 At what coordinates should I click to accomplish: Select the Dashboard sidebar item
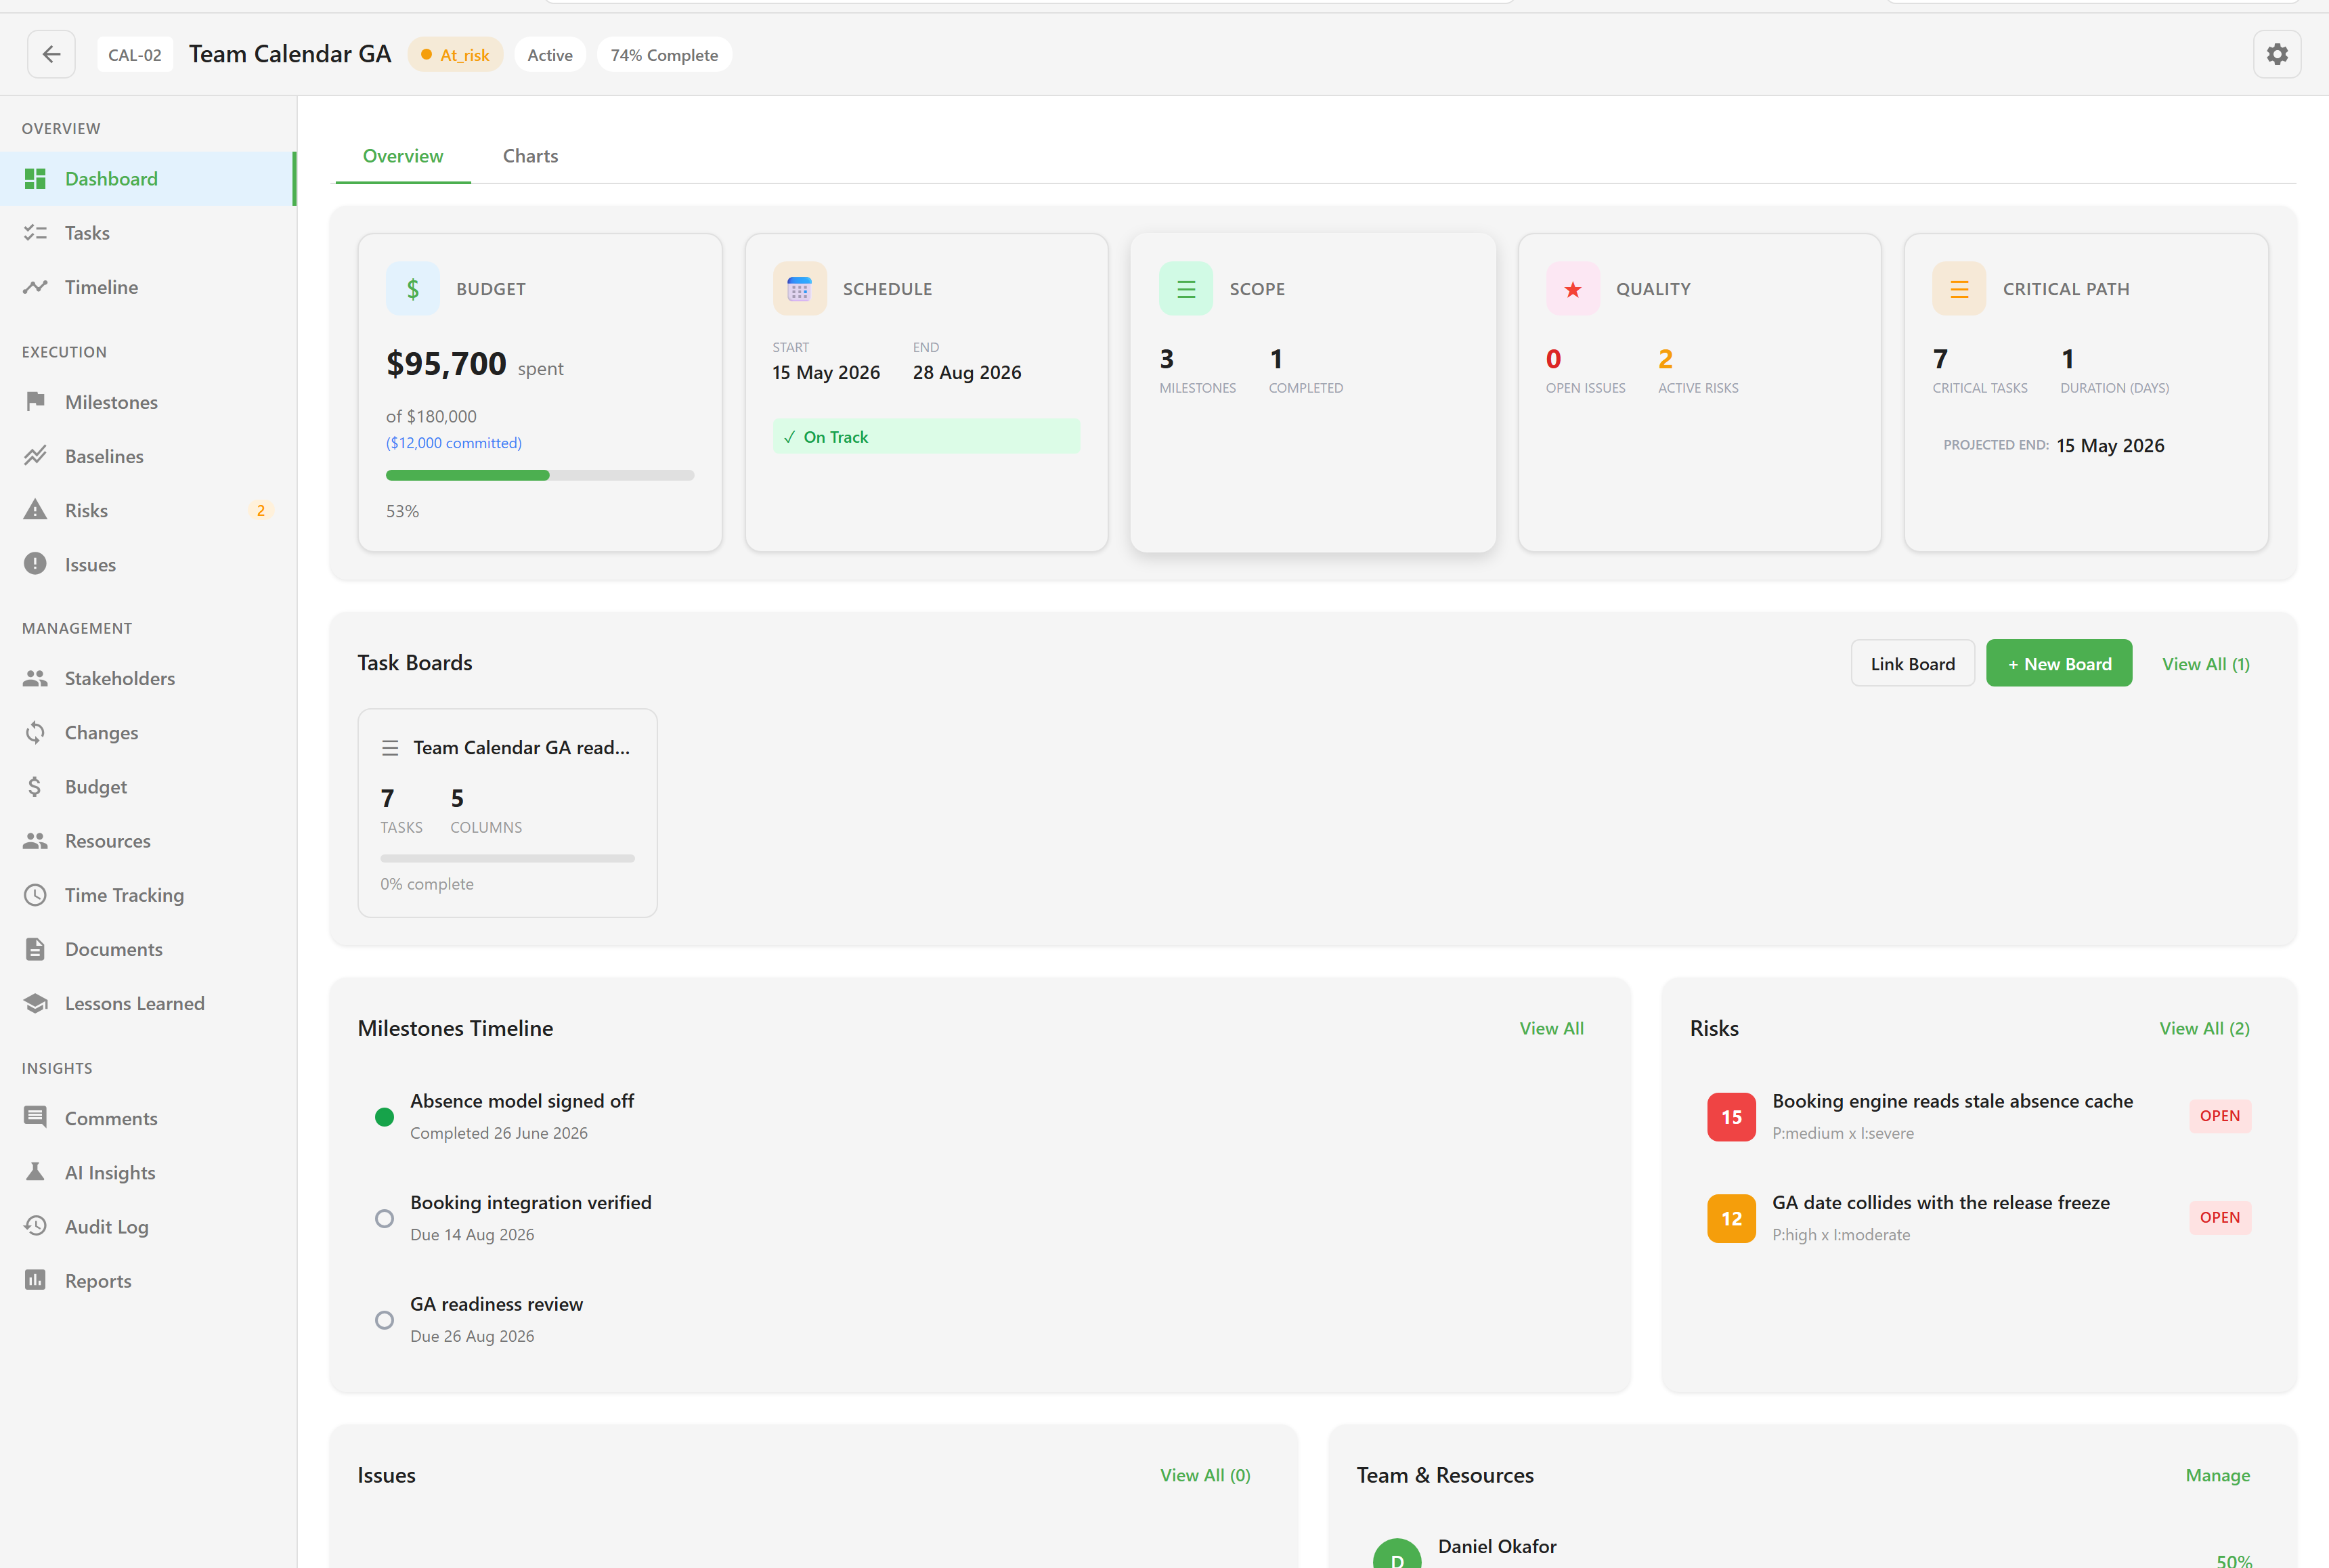coord(148,179)
